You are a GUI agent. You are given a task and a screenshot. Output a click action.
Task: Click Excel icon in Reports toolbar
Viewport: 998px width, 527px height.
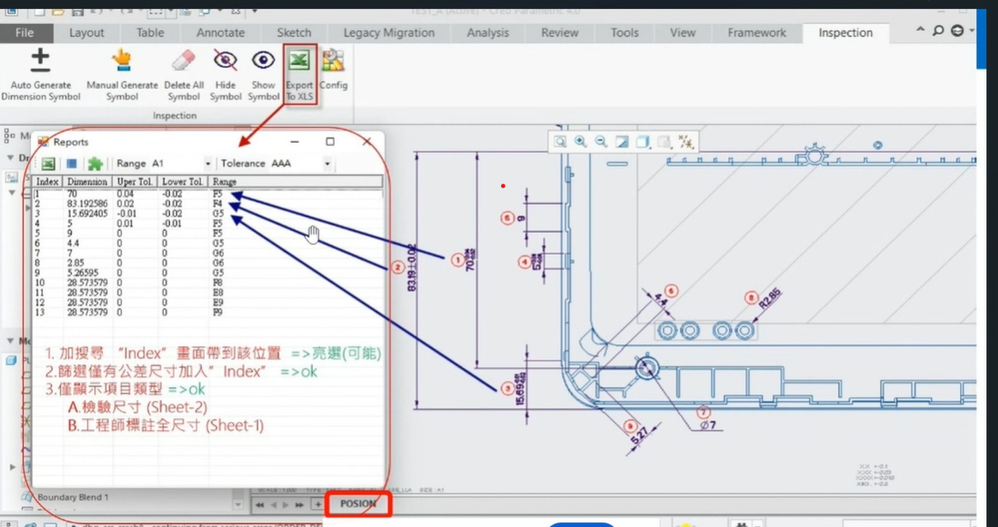48,164
